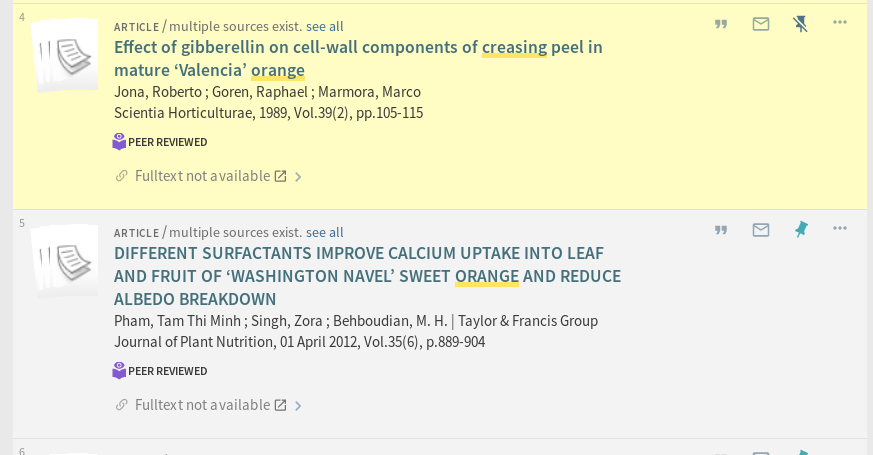Pin the partially visible sixth result

point(800,452)
